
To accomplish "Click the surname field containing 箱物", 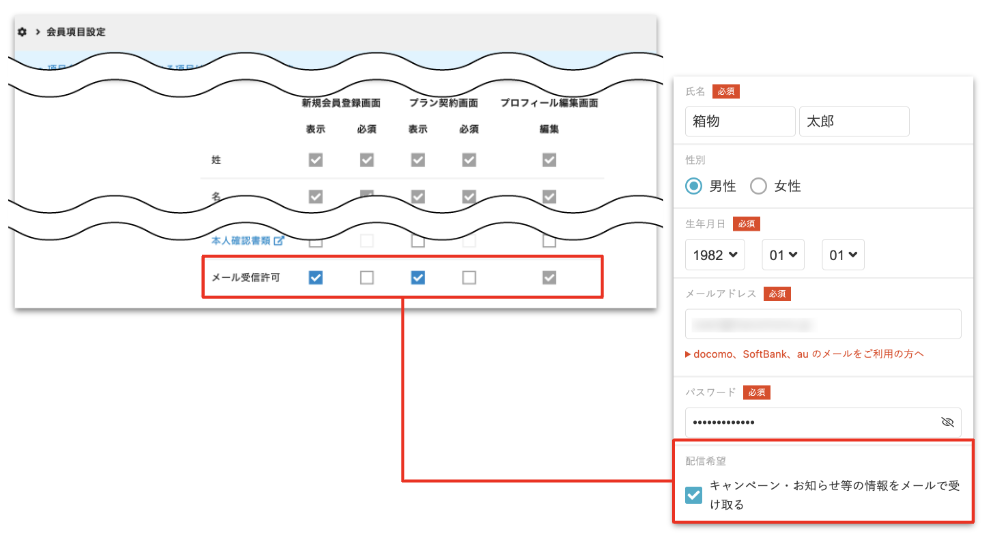I will pyautogui.click(x=740, y=122).
